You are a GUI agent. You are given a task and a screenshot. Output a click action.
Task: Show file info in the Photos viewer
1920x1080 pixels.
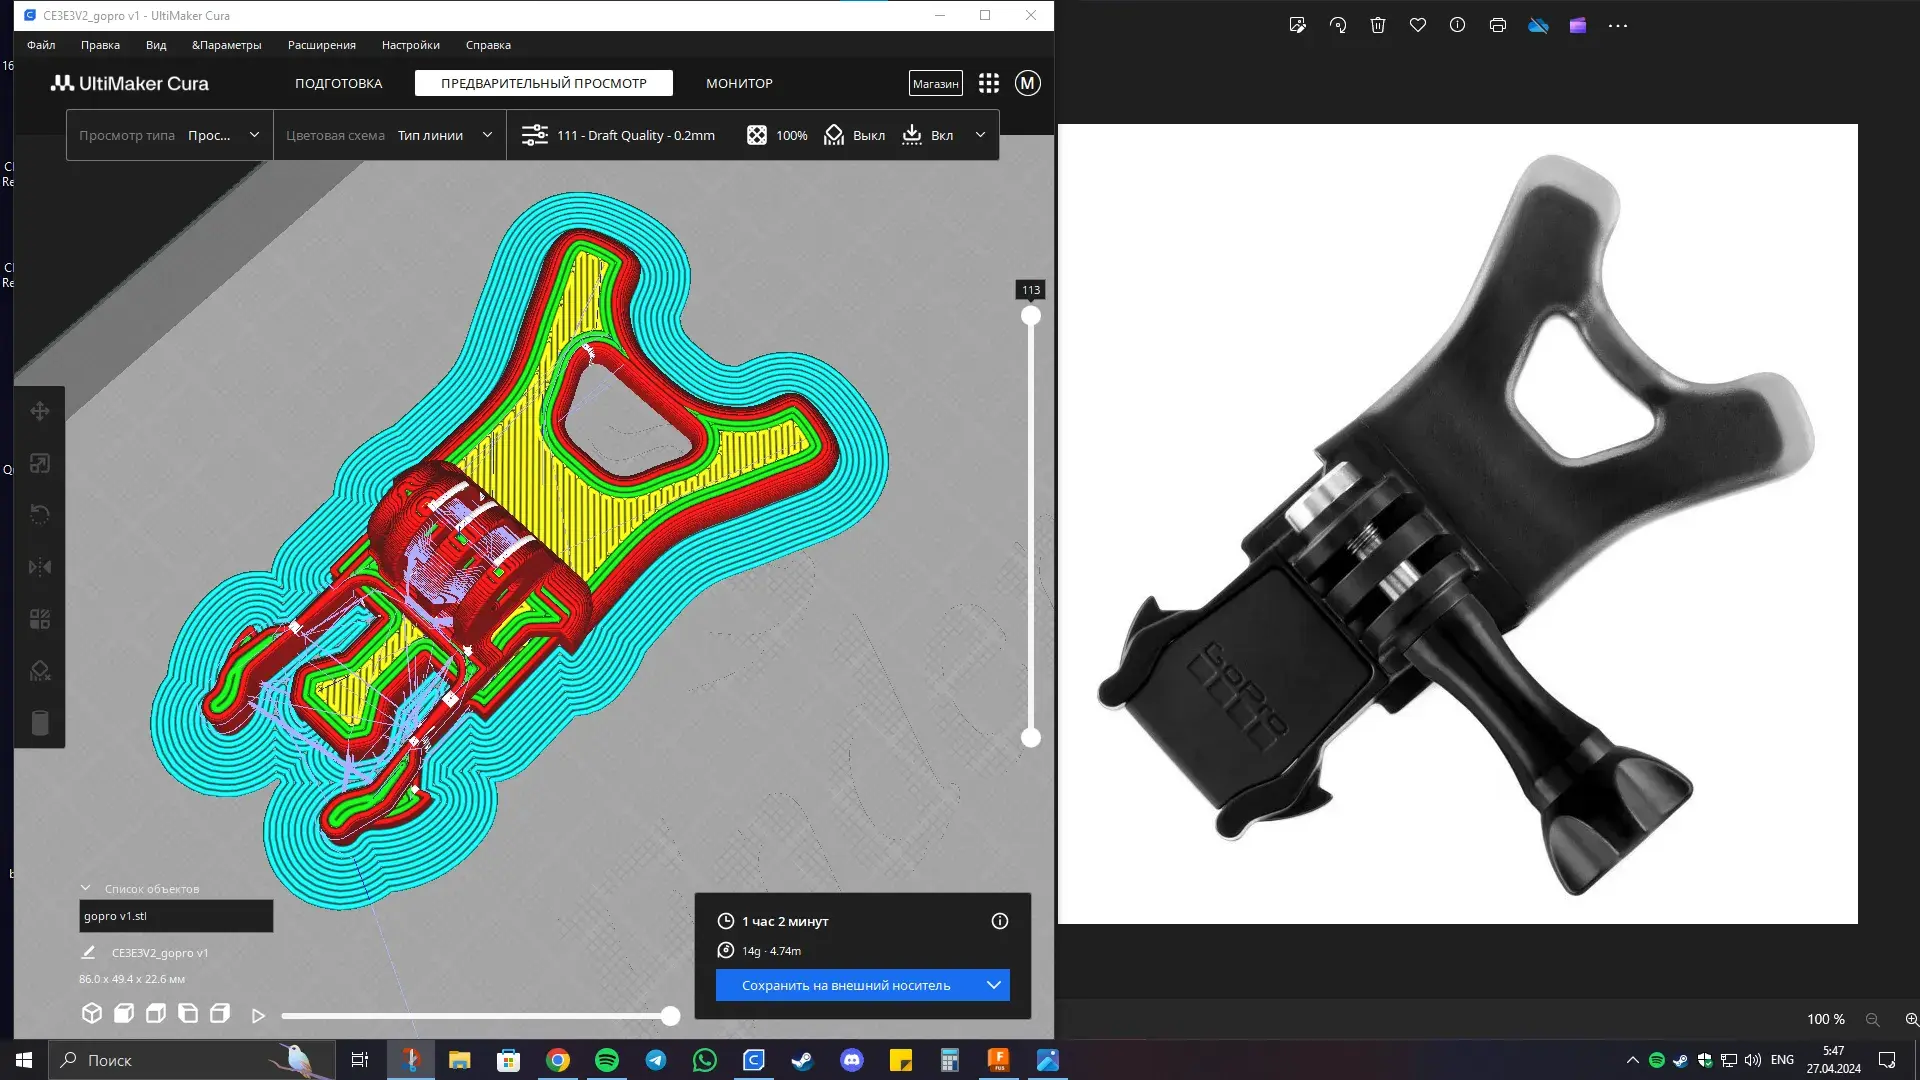[1458, 26]
